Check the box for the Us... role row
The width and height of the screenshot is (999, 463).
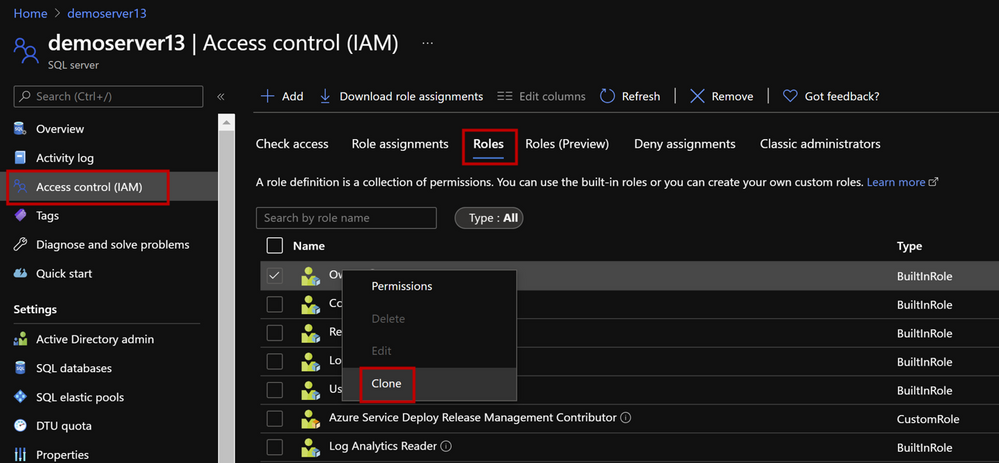pyautogui.click(x=275, y=390)
